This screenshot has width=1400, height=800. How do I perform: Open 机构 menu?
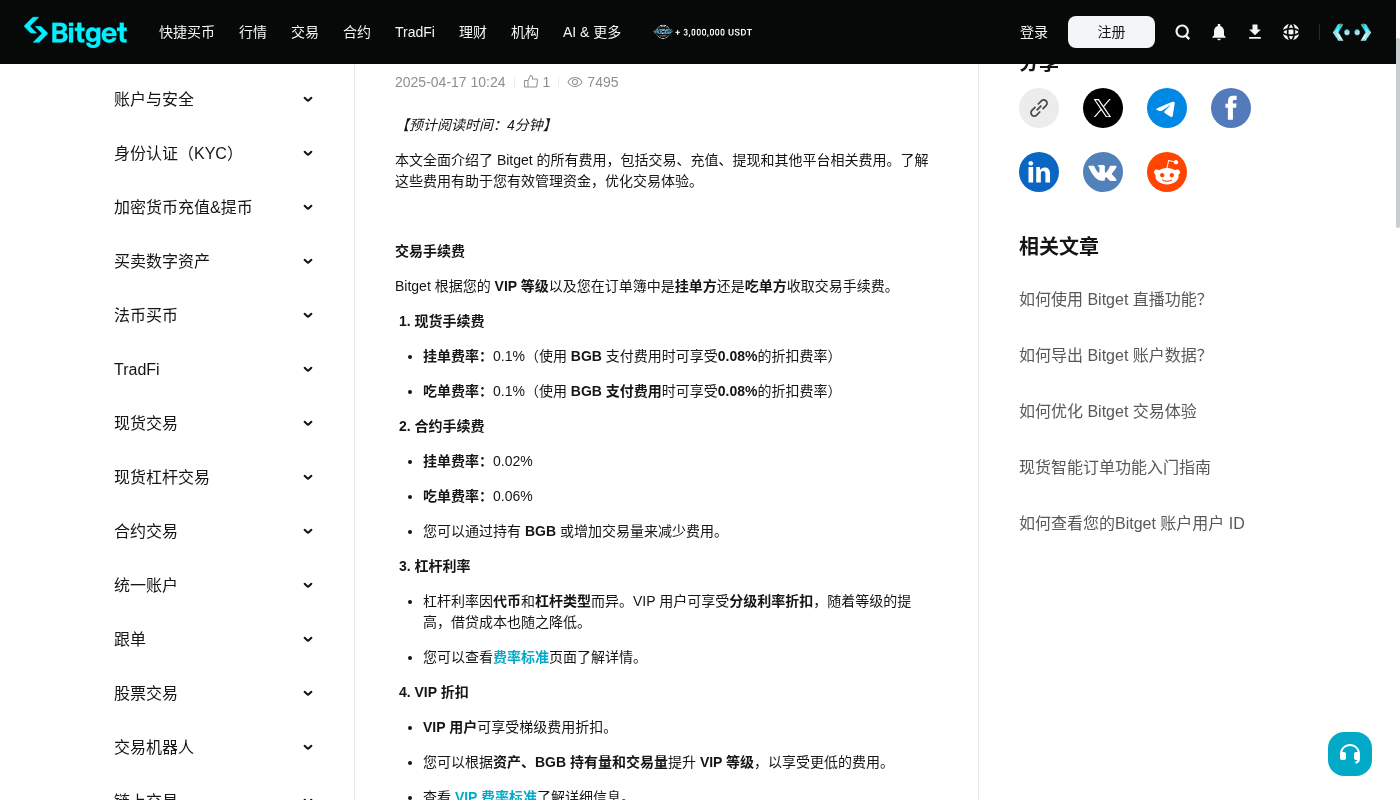(525, 32)
